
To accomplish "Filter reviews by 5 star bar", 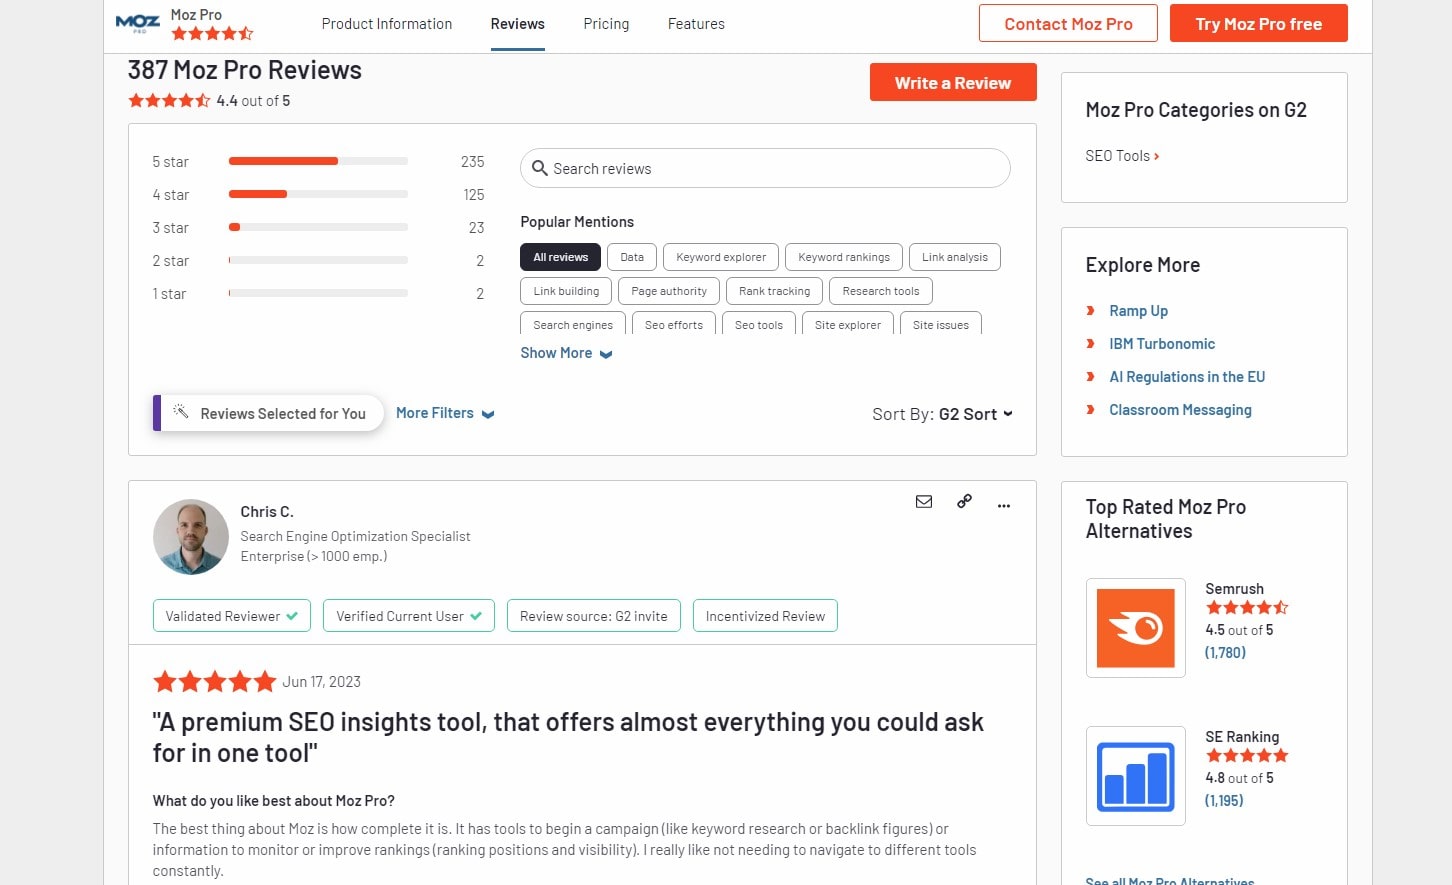I will (318, 161).
